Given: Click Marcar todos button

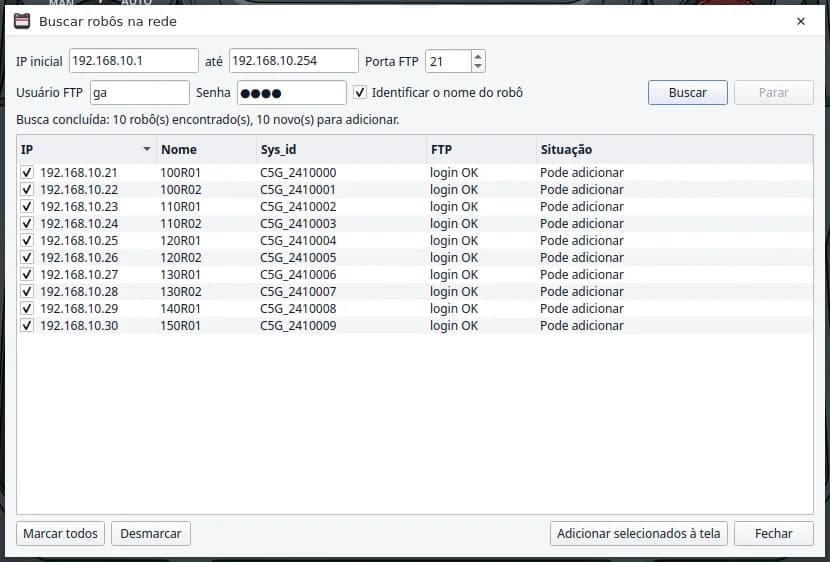Looking at the screenshot, I should tap(60, 533).
